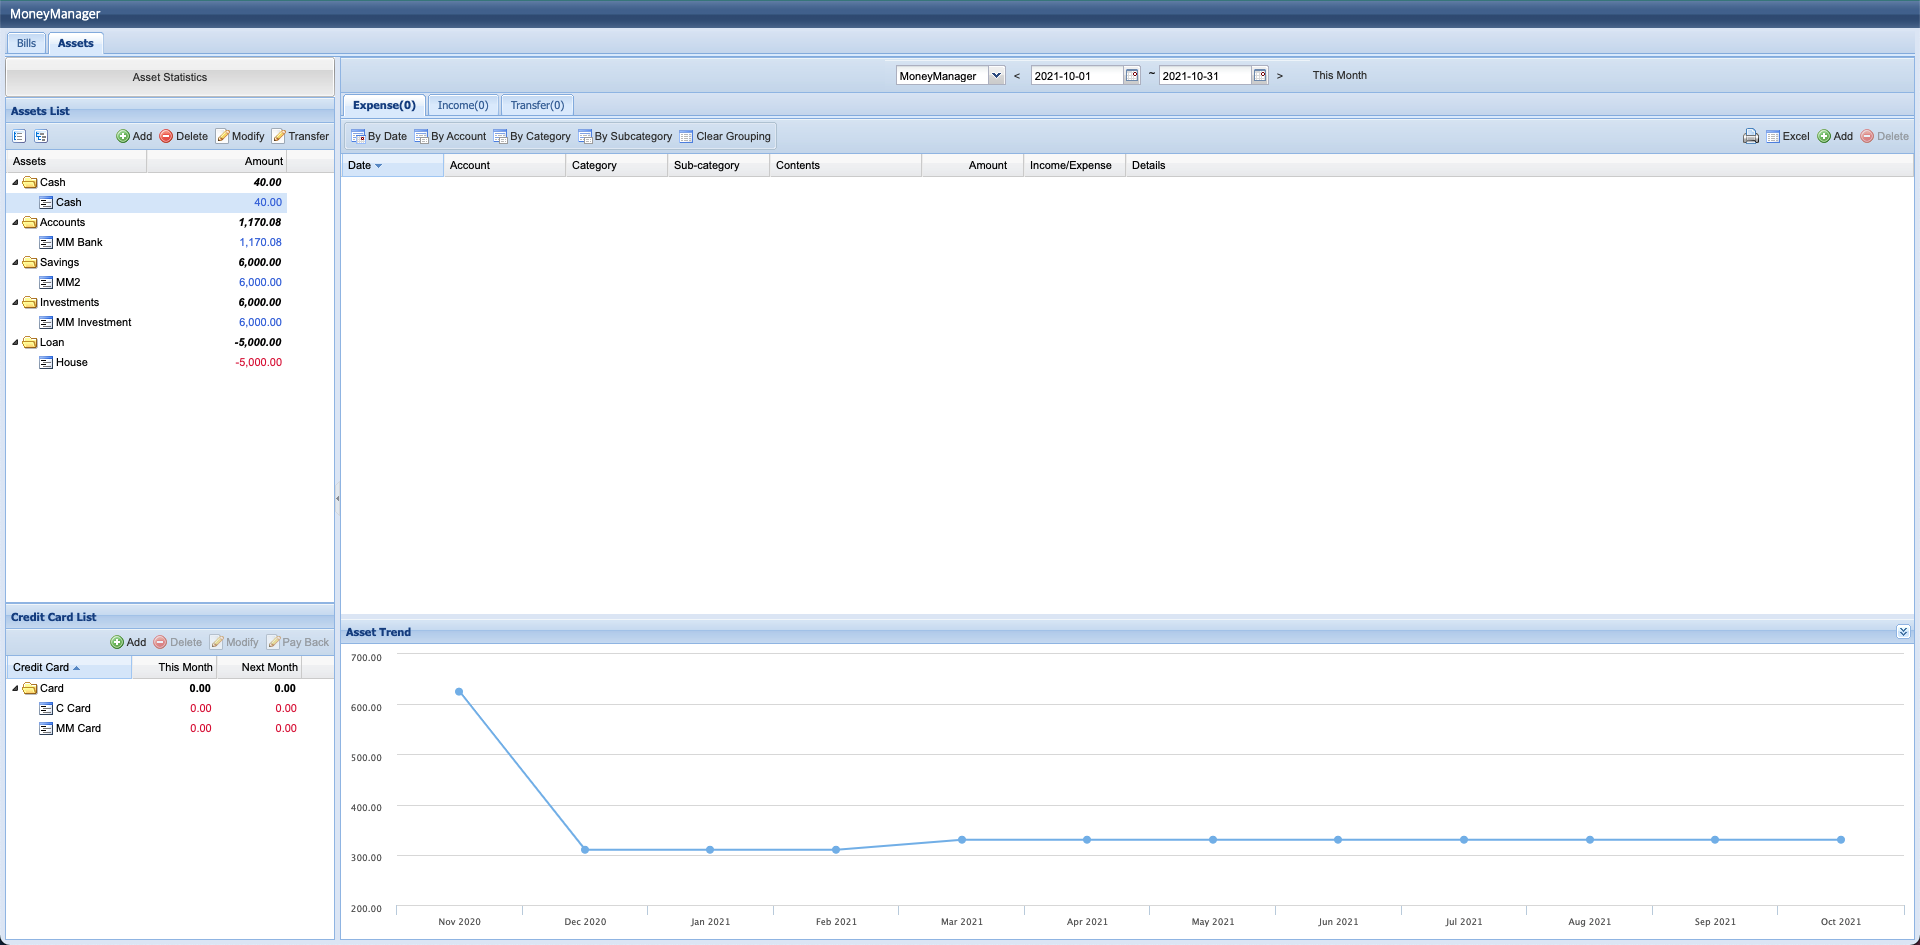Screen dimensions: 1920x945
Task: Collapse the Savings group folder
Action: [15, 262]
